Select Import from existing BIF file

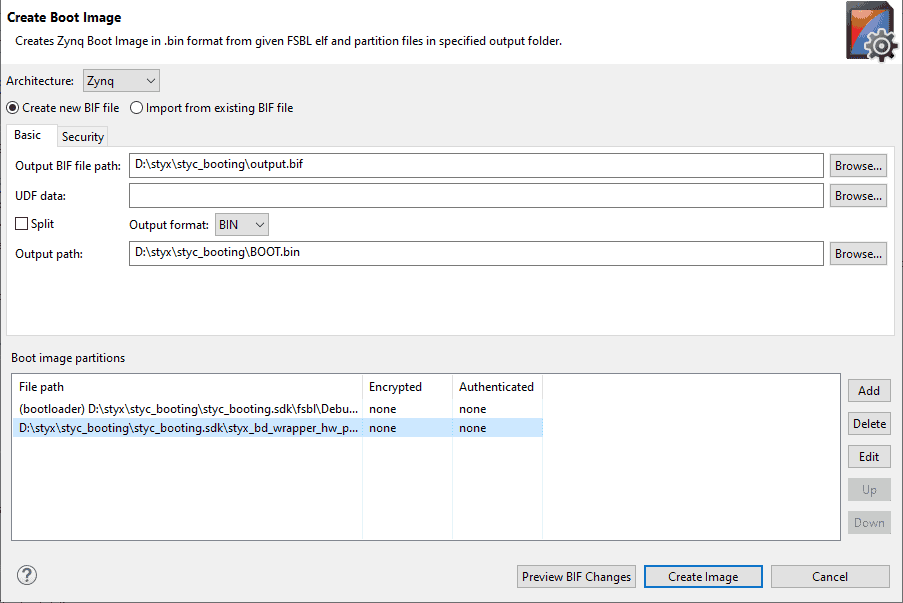tap(137, 108)
